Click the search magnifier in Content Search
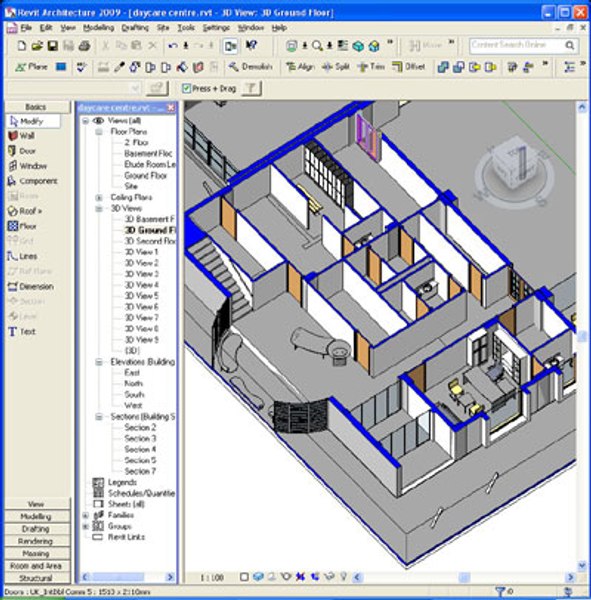Screen dimensions: 591x600 coord(570,46)
